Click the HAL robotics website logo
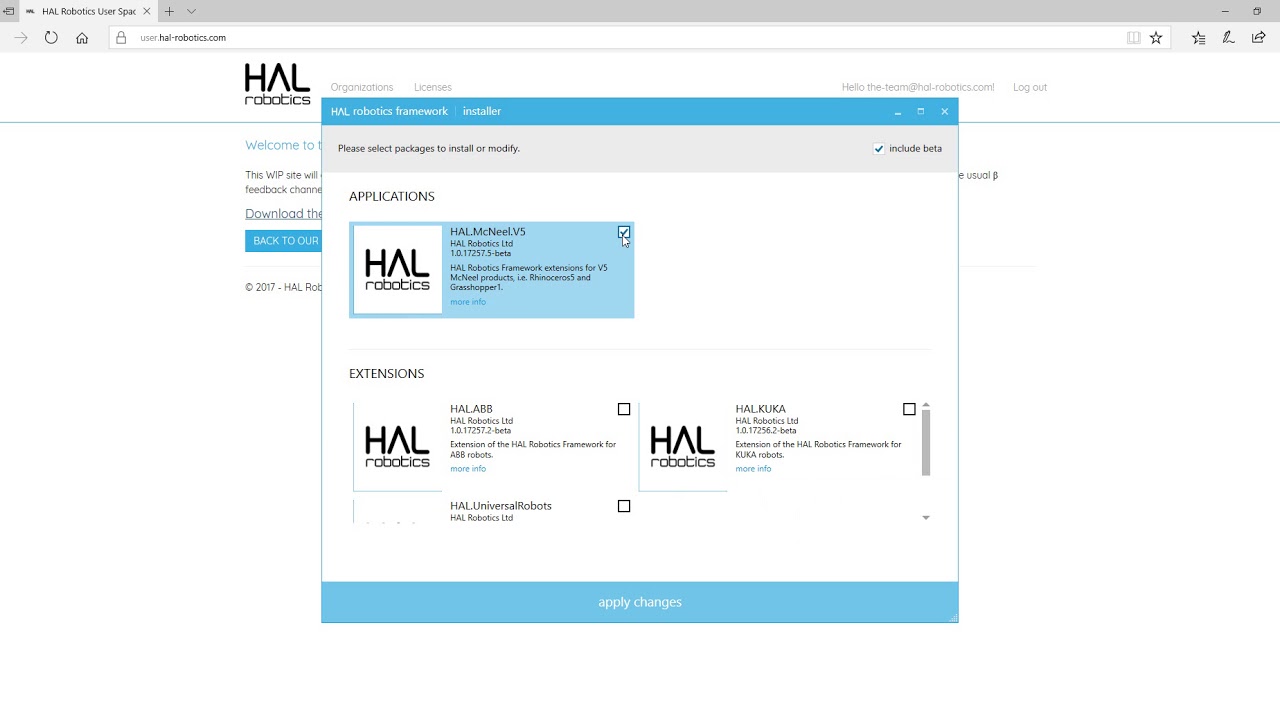This screenshot has width=1280, height=720. [x=277, y=85]
